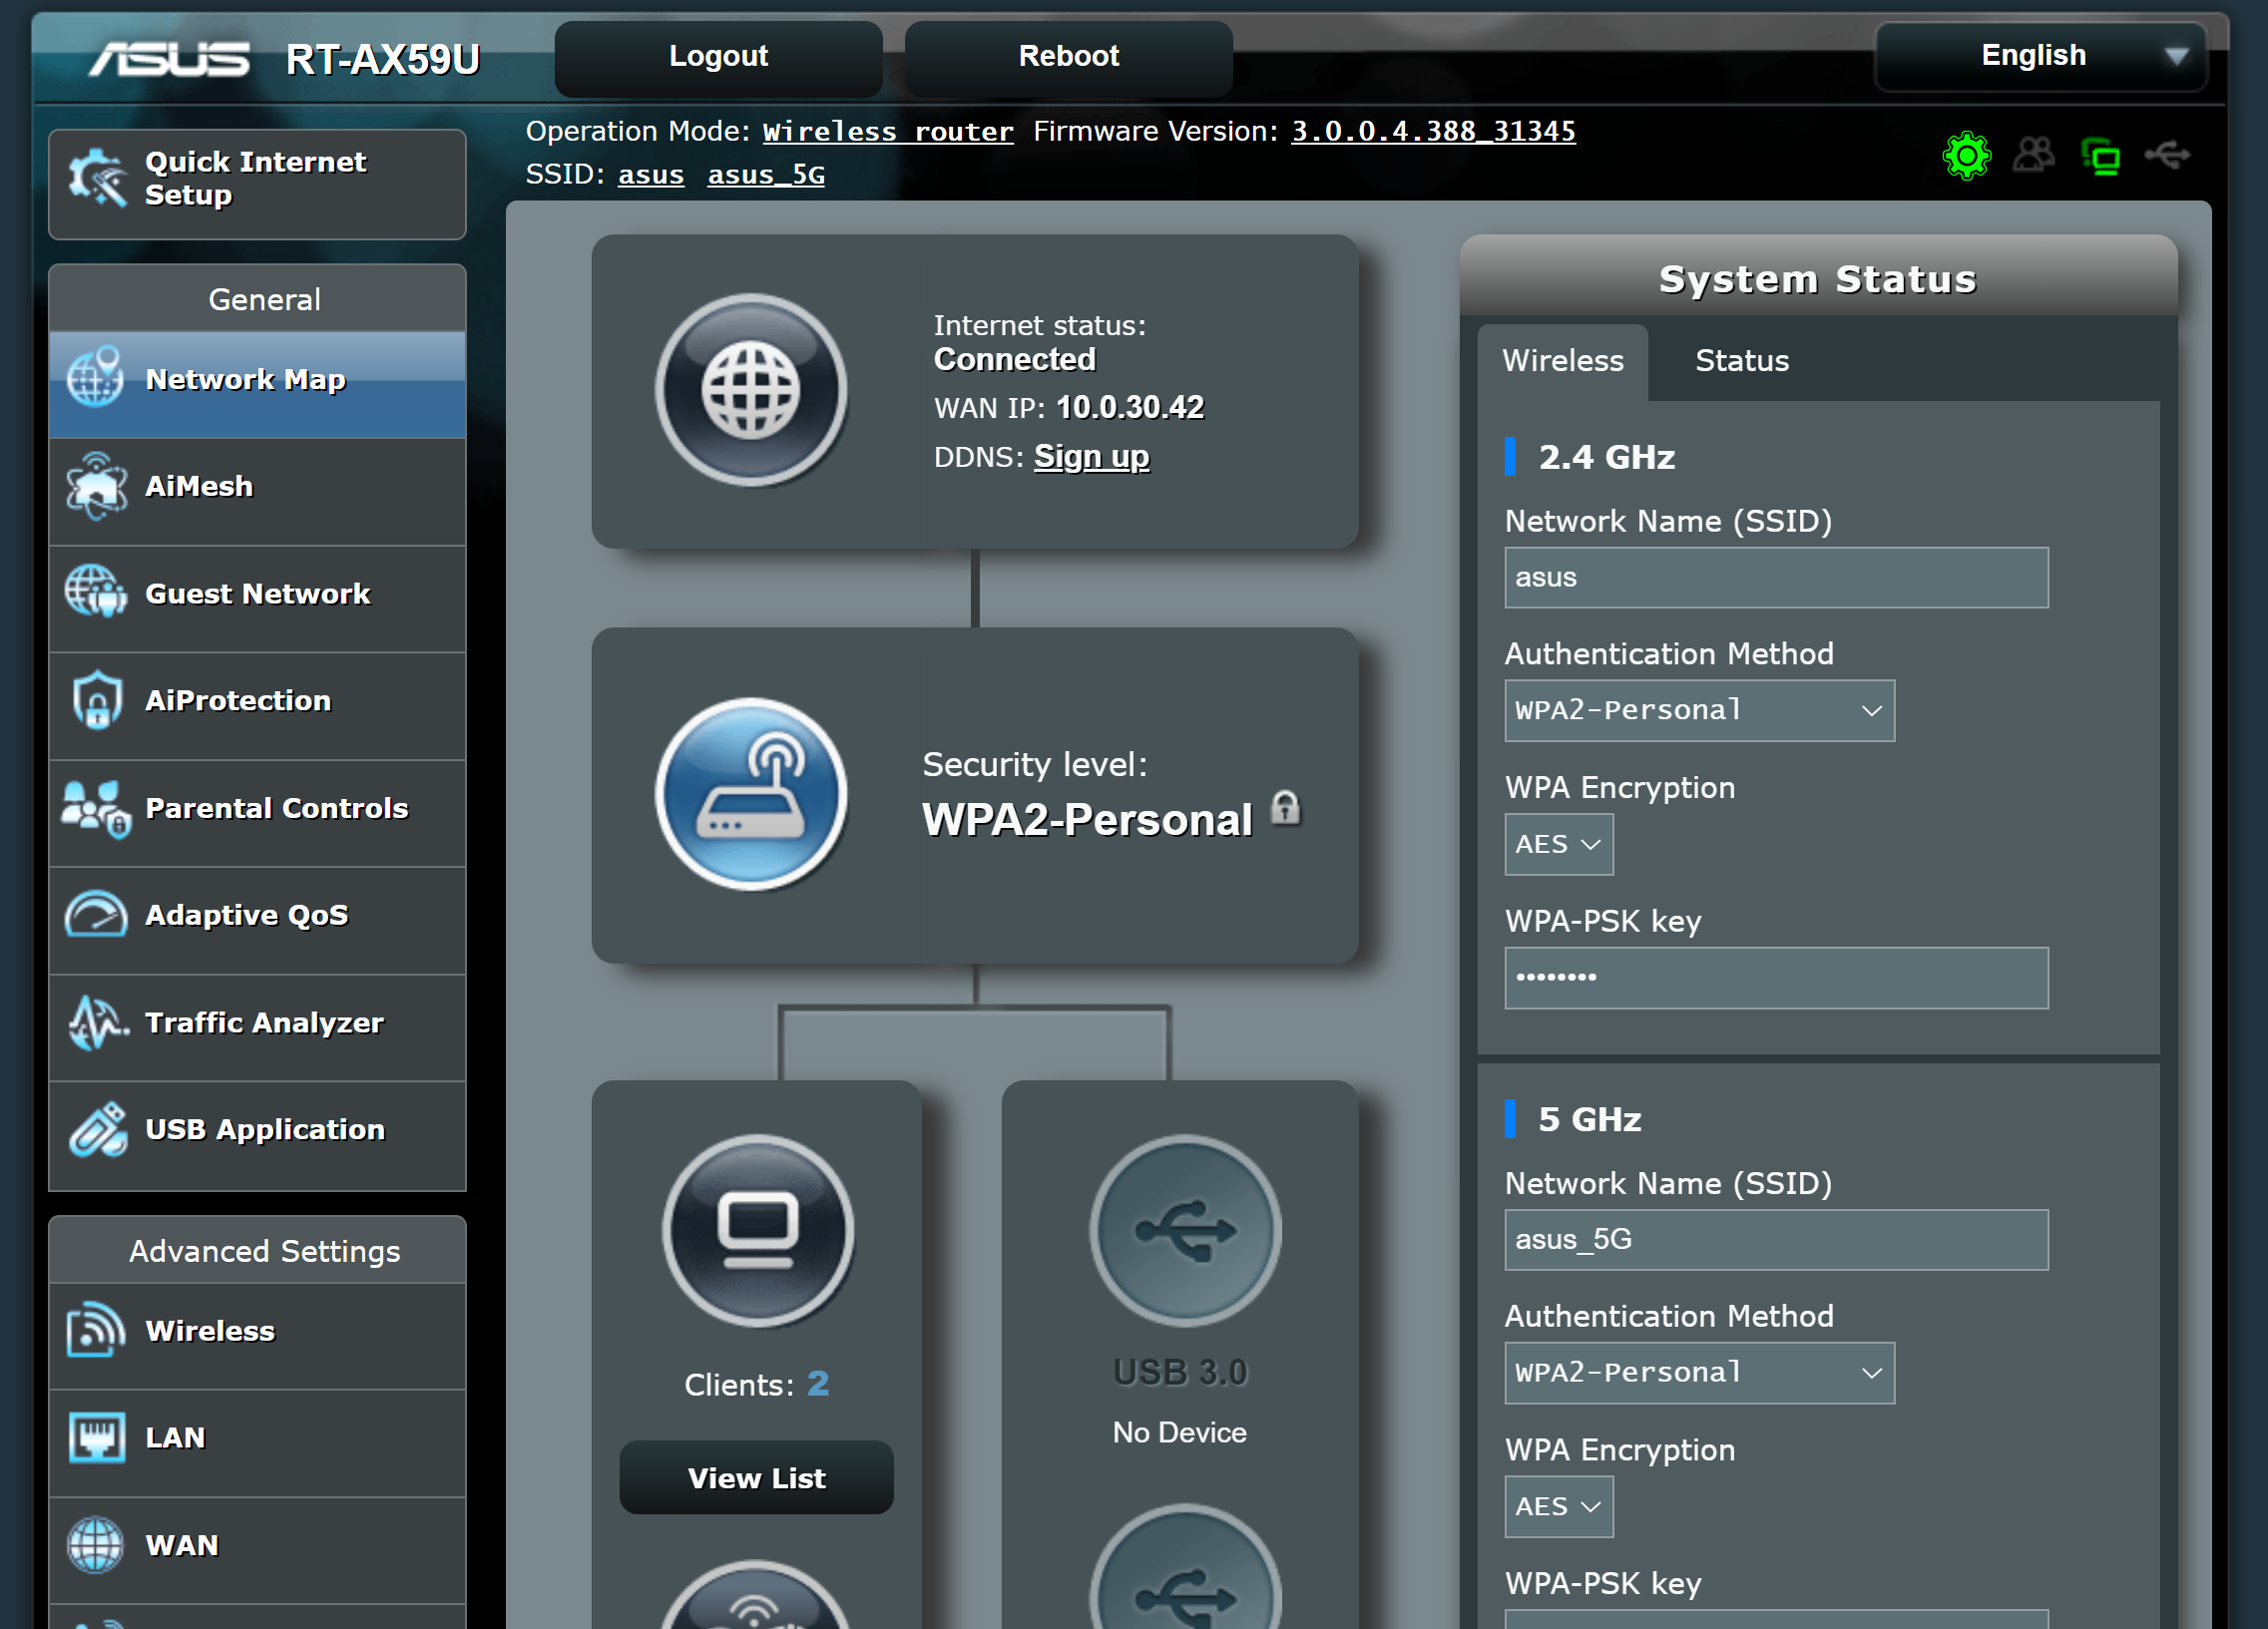Click the green gear status icon in header

click(x=1967, y=156)
